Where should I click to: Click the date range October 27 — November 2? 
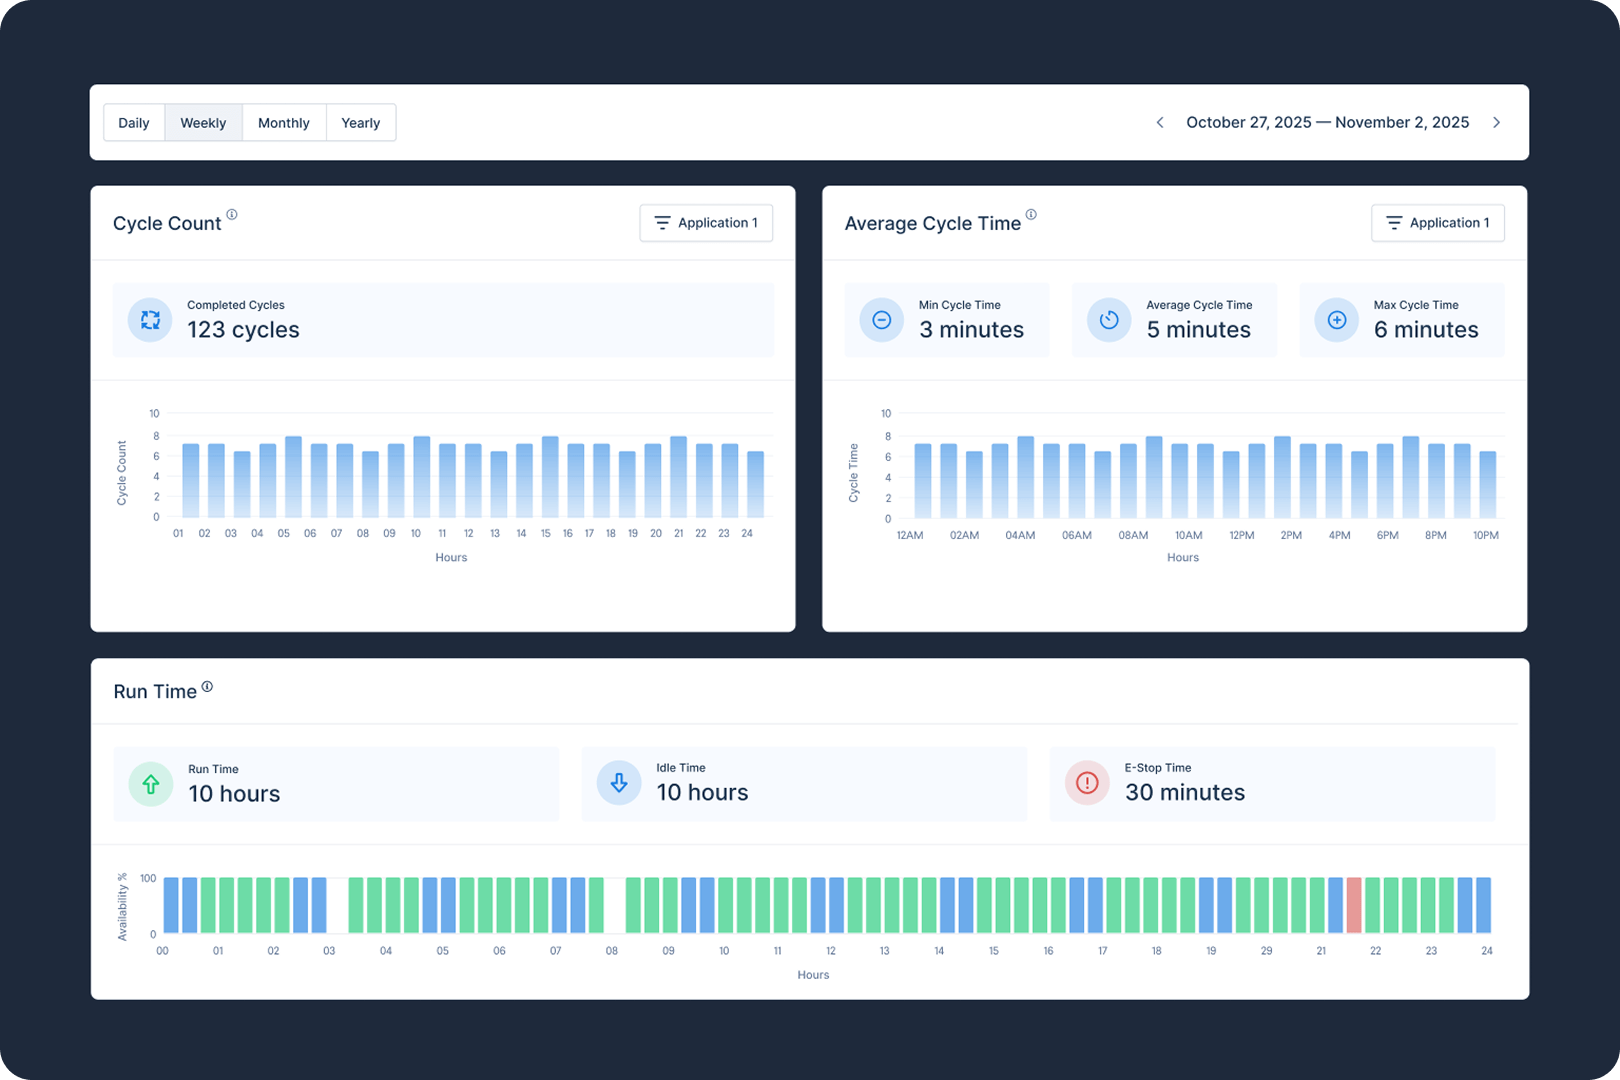[1327, 123]
